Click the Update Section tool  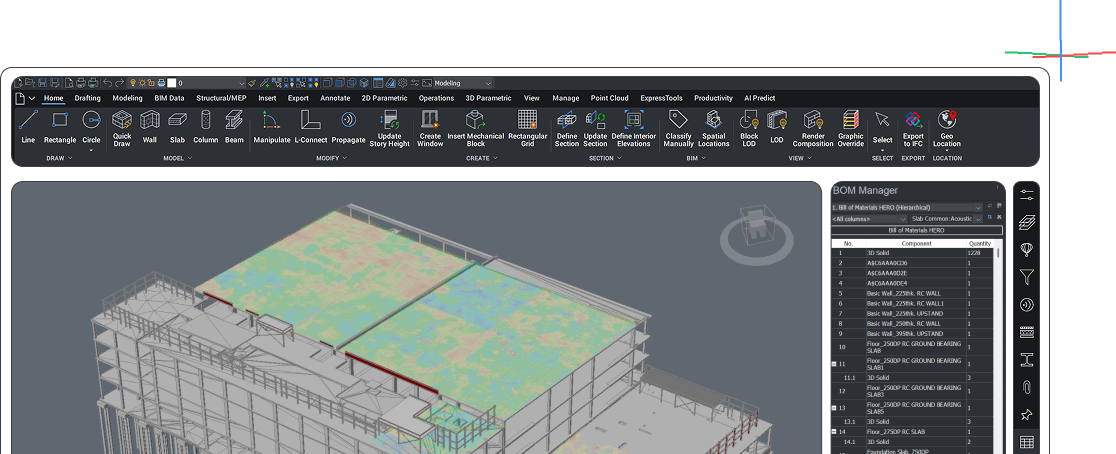[x=595, y=129]
